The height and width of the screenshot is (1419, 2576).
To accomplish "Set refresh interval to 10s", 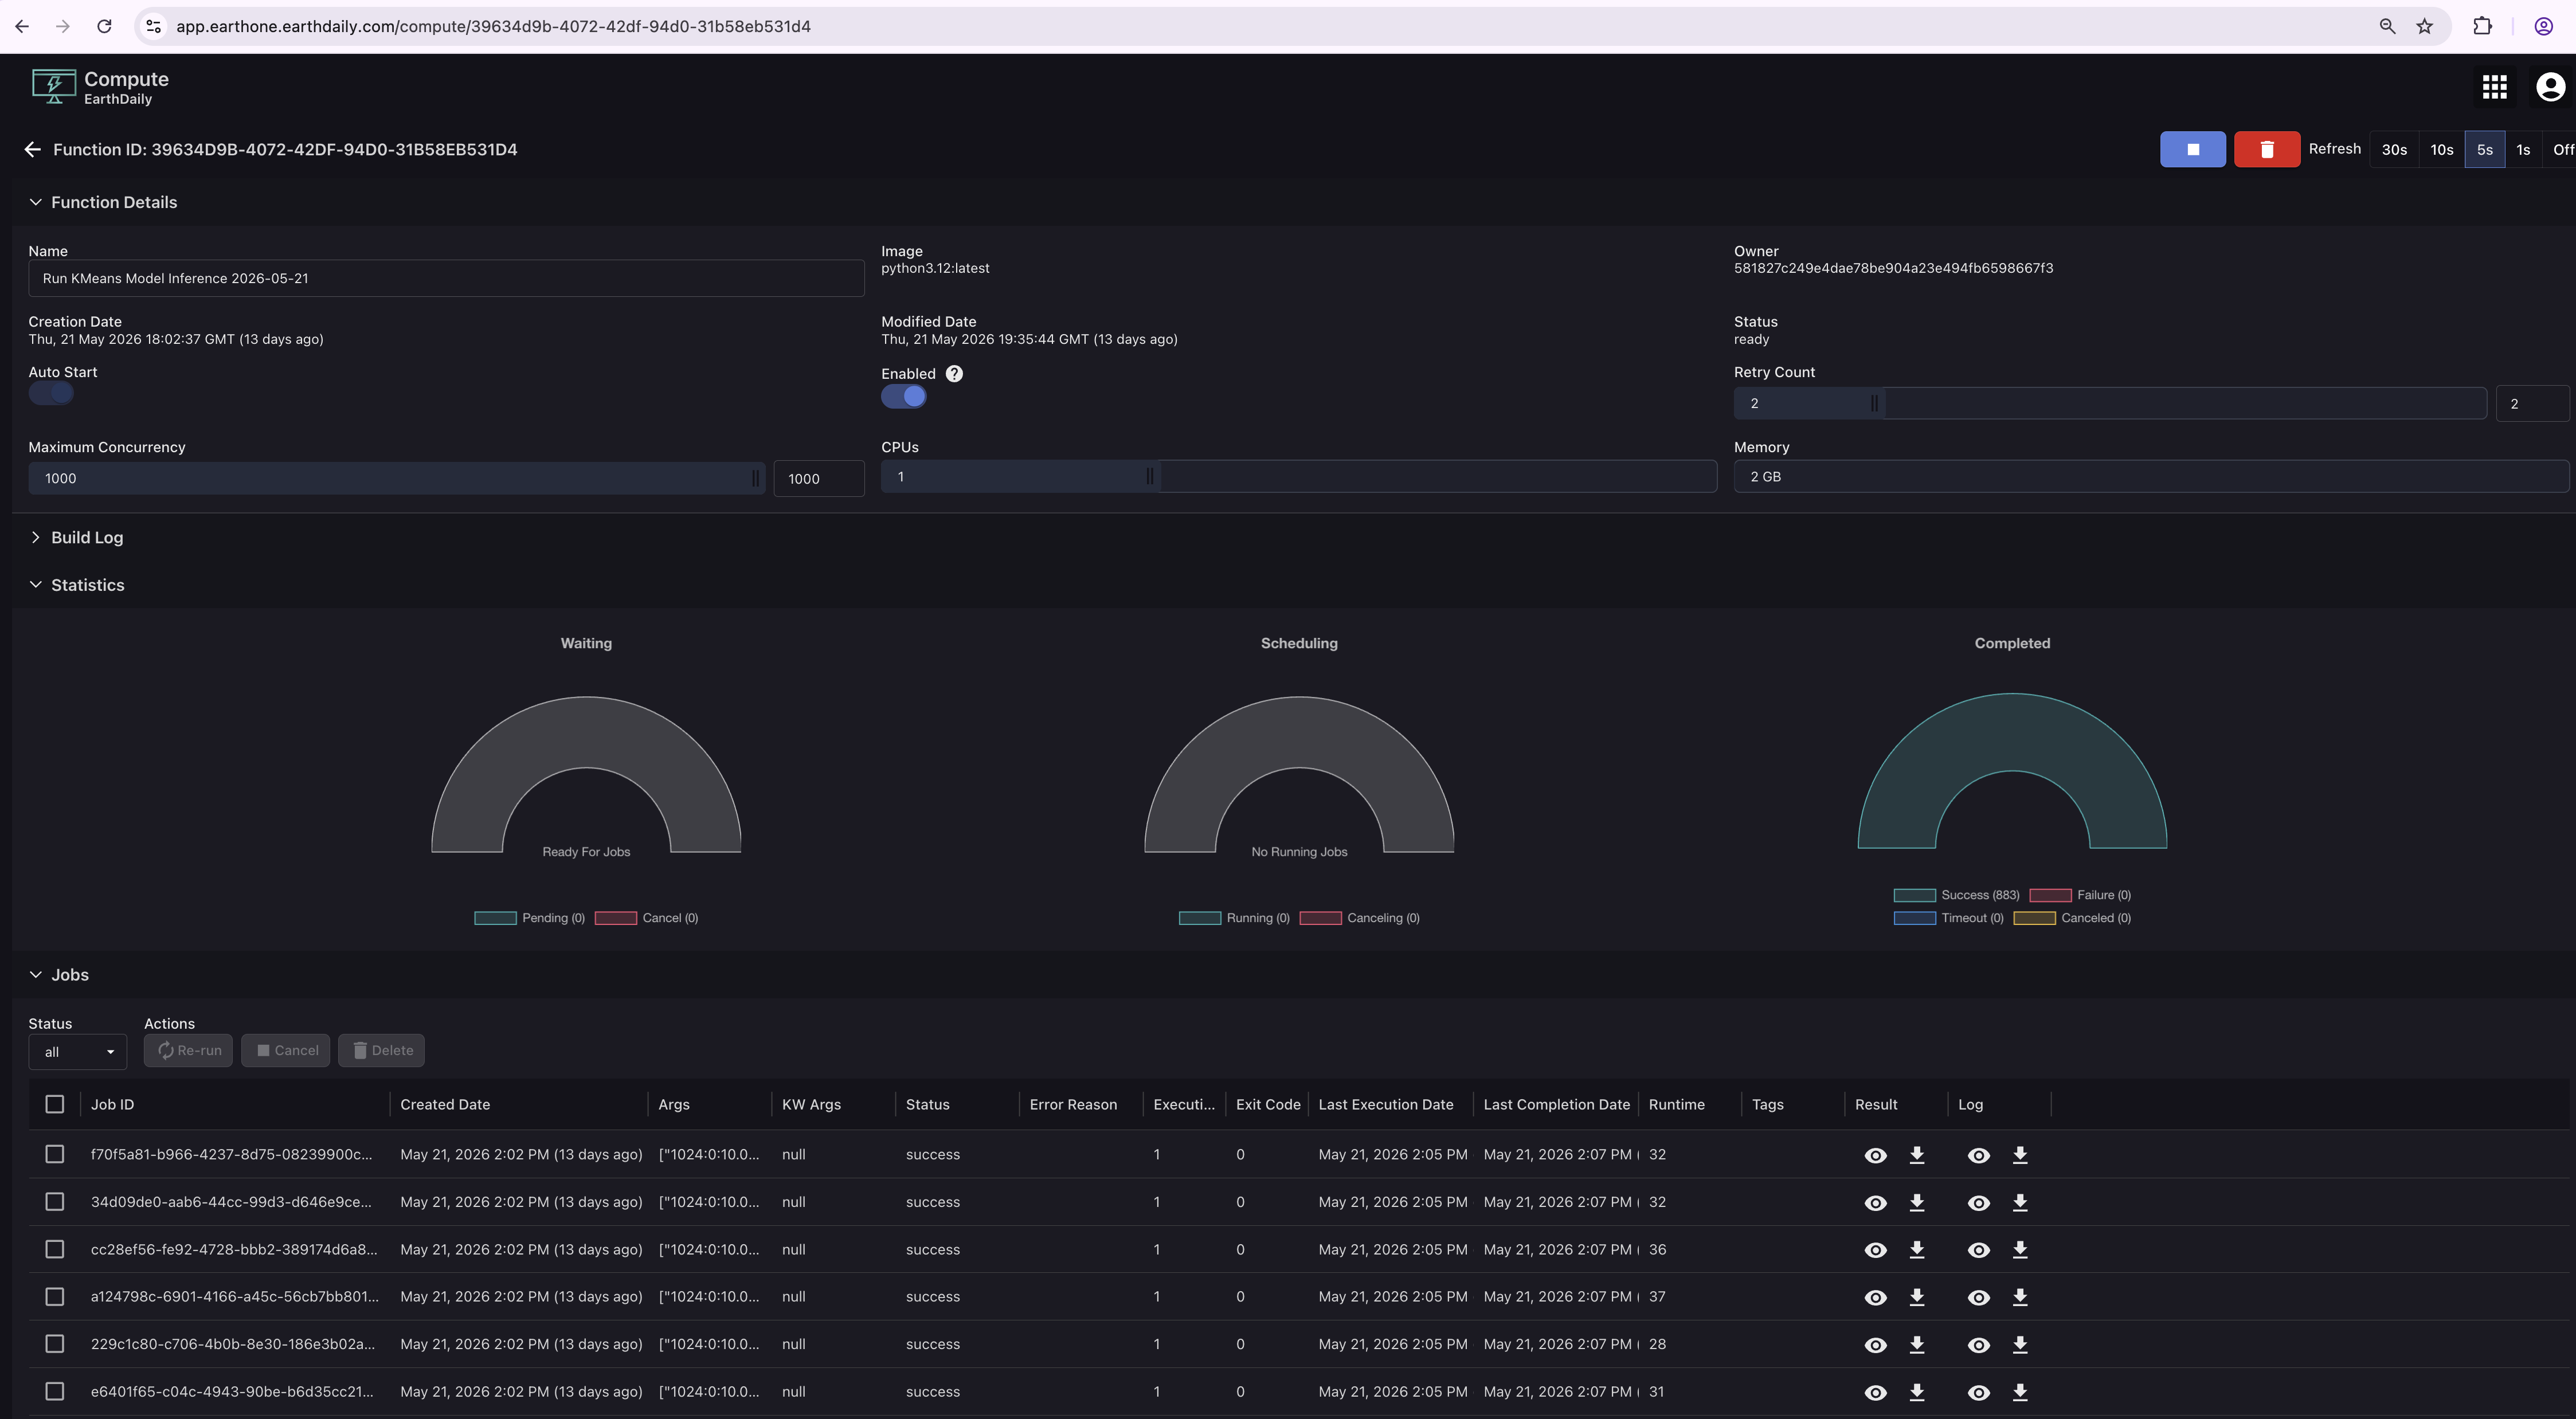I will click(2441, 149).
